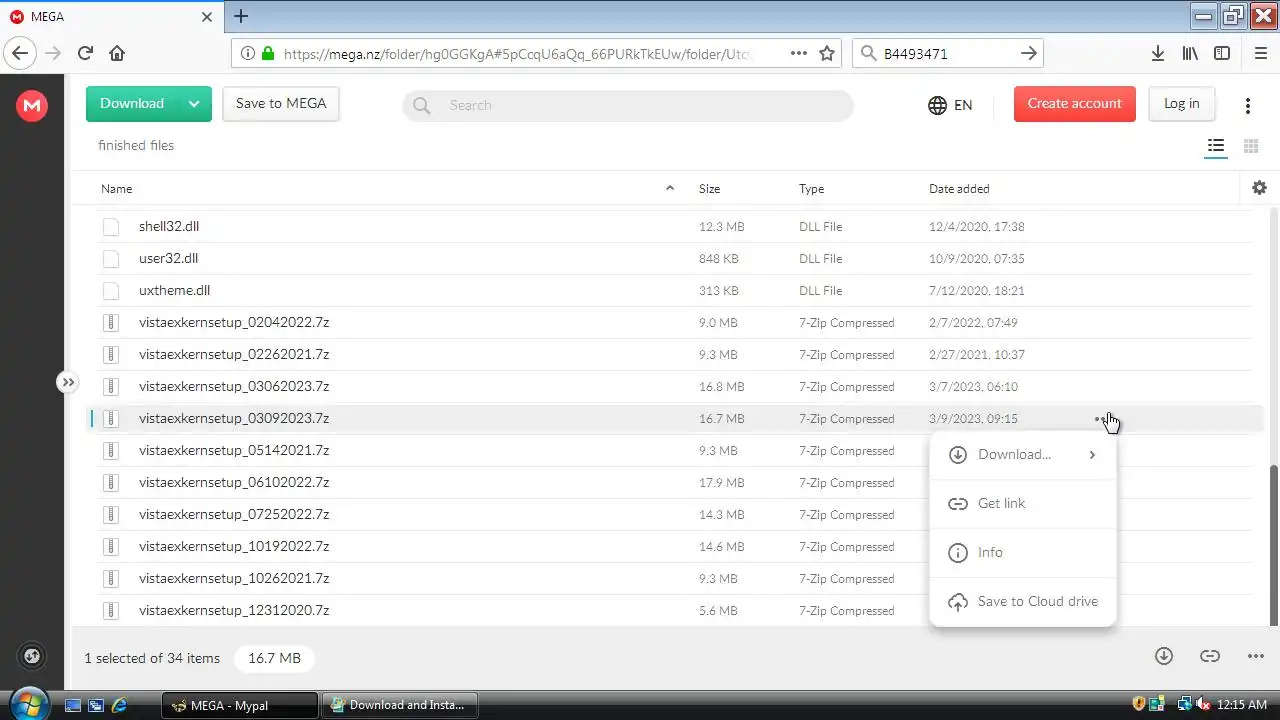Switch to list view
Viewport: 1280px width, 720px height.
coord(1216,146)
